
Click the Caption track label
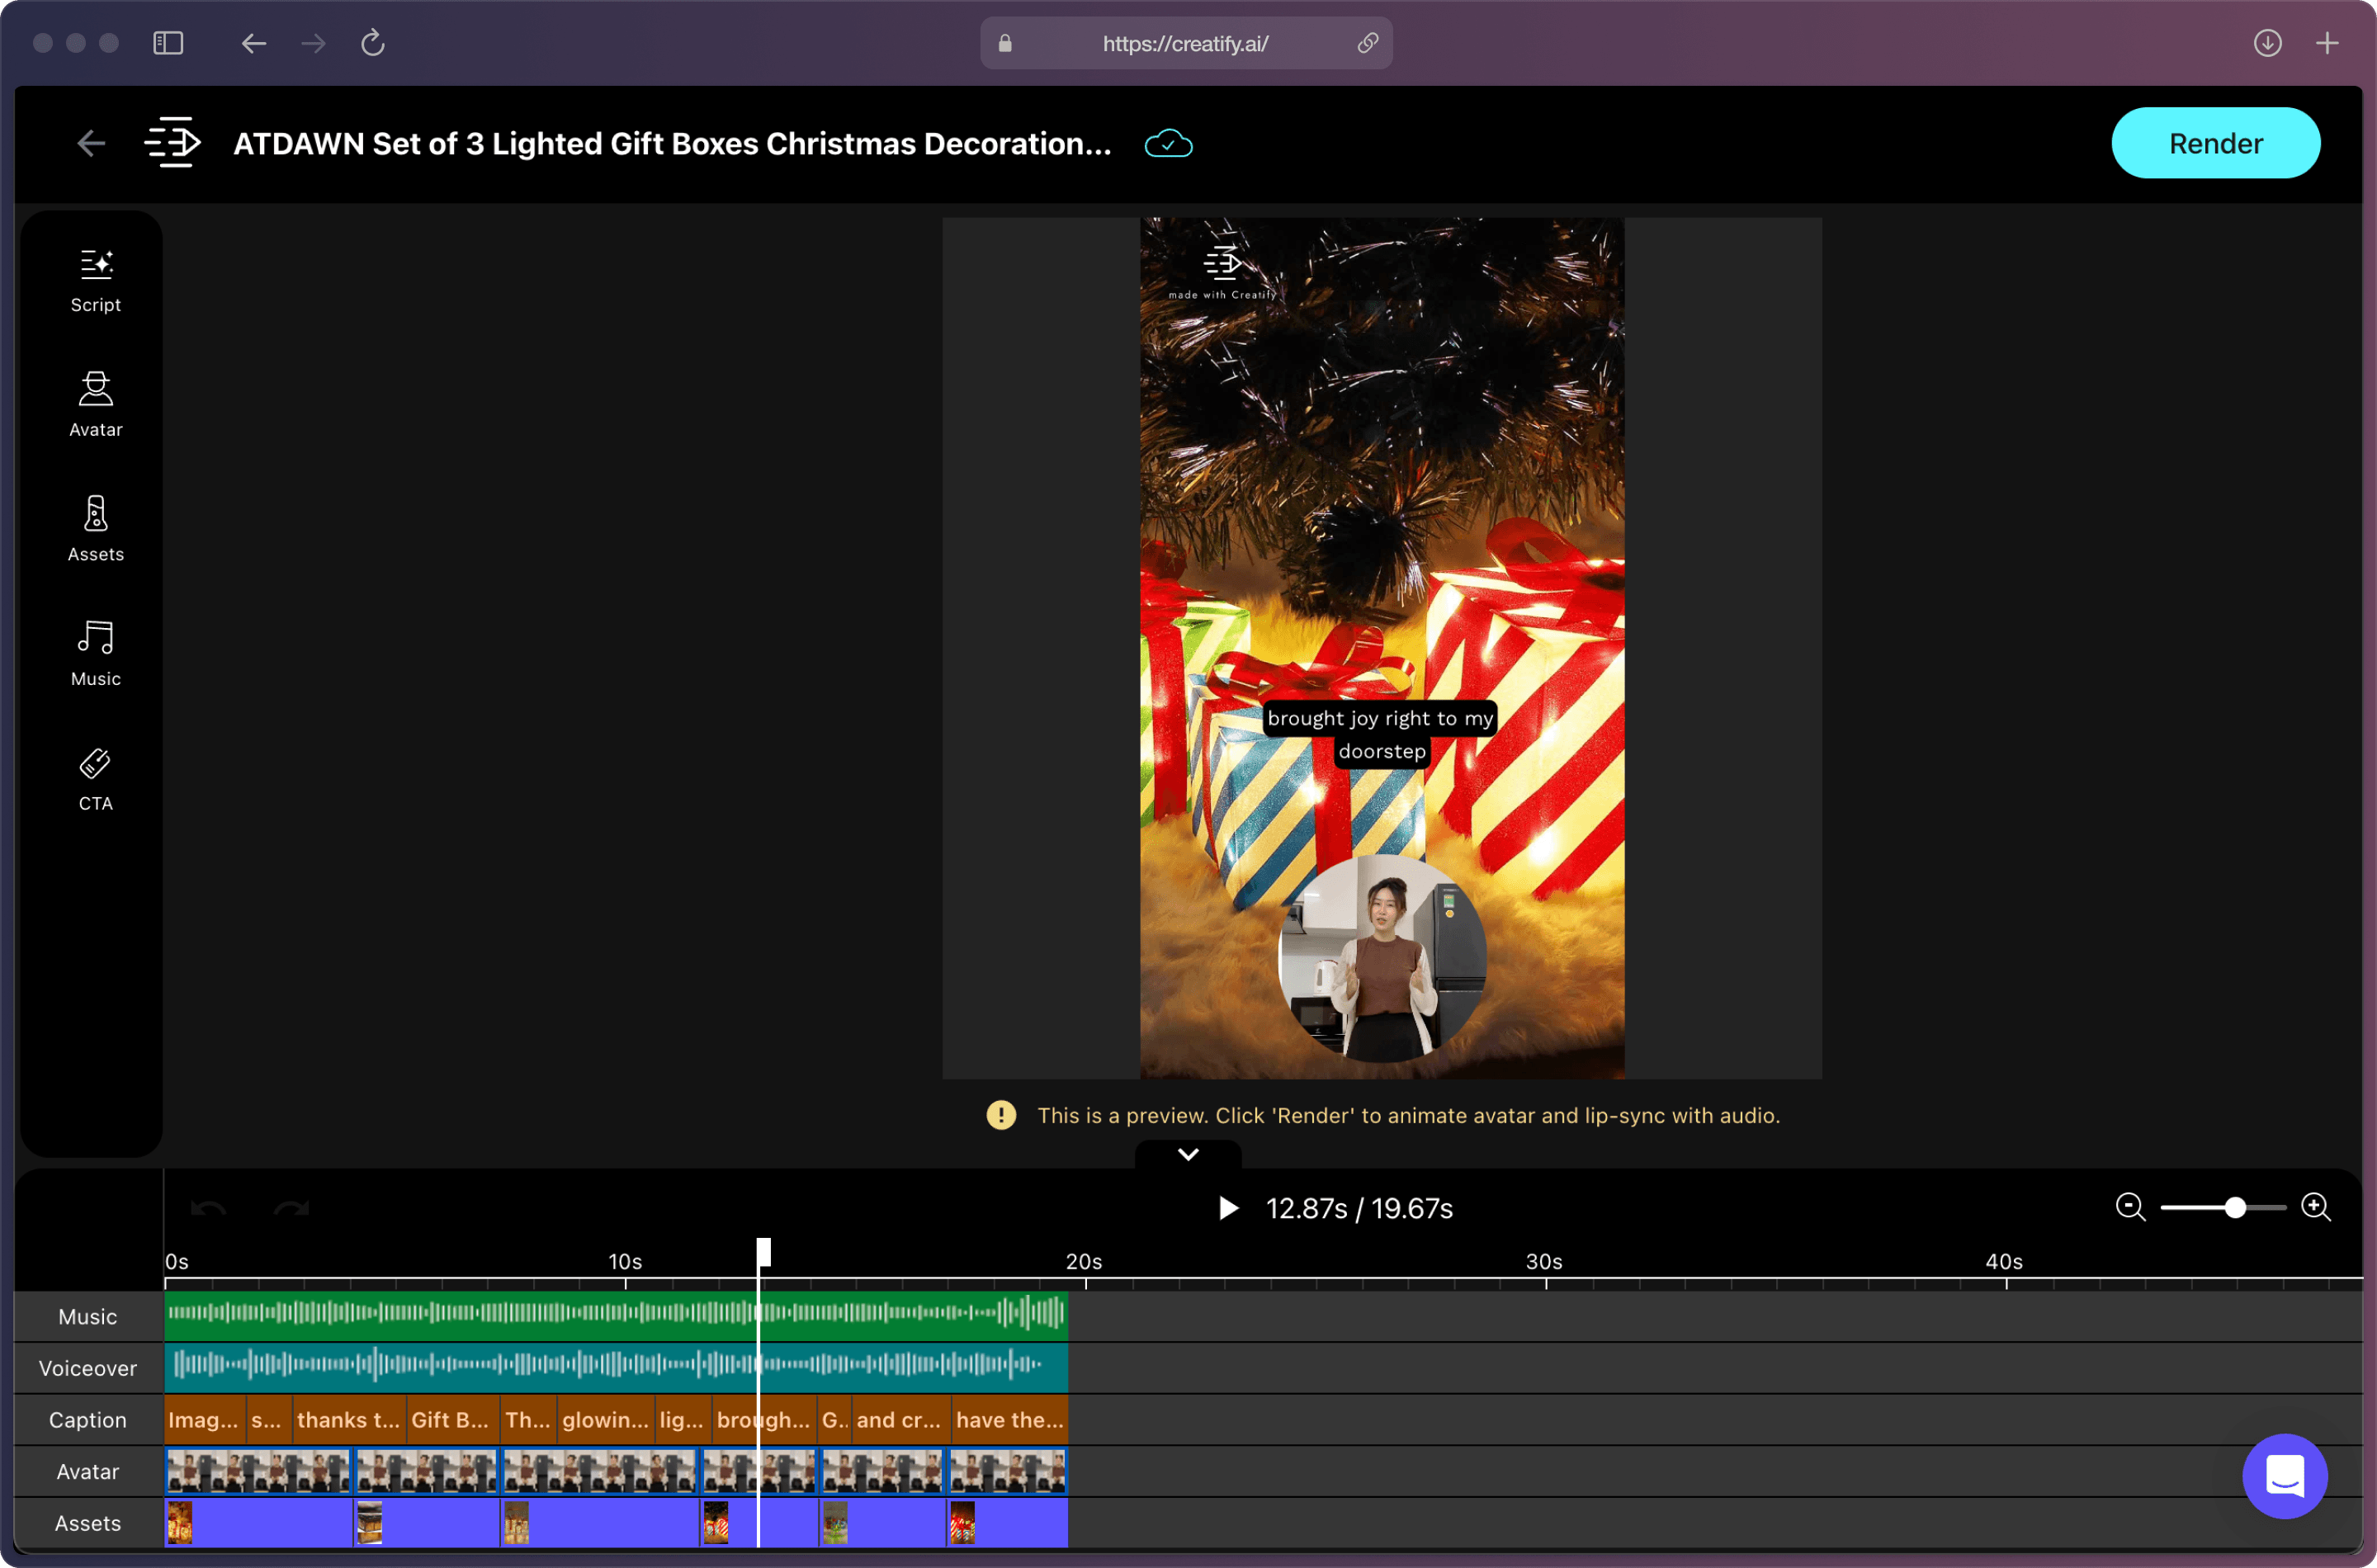click(x=88, y=1420)
